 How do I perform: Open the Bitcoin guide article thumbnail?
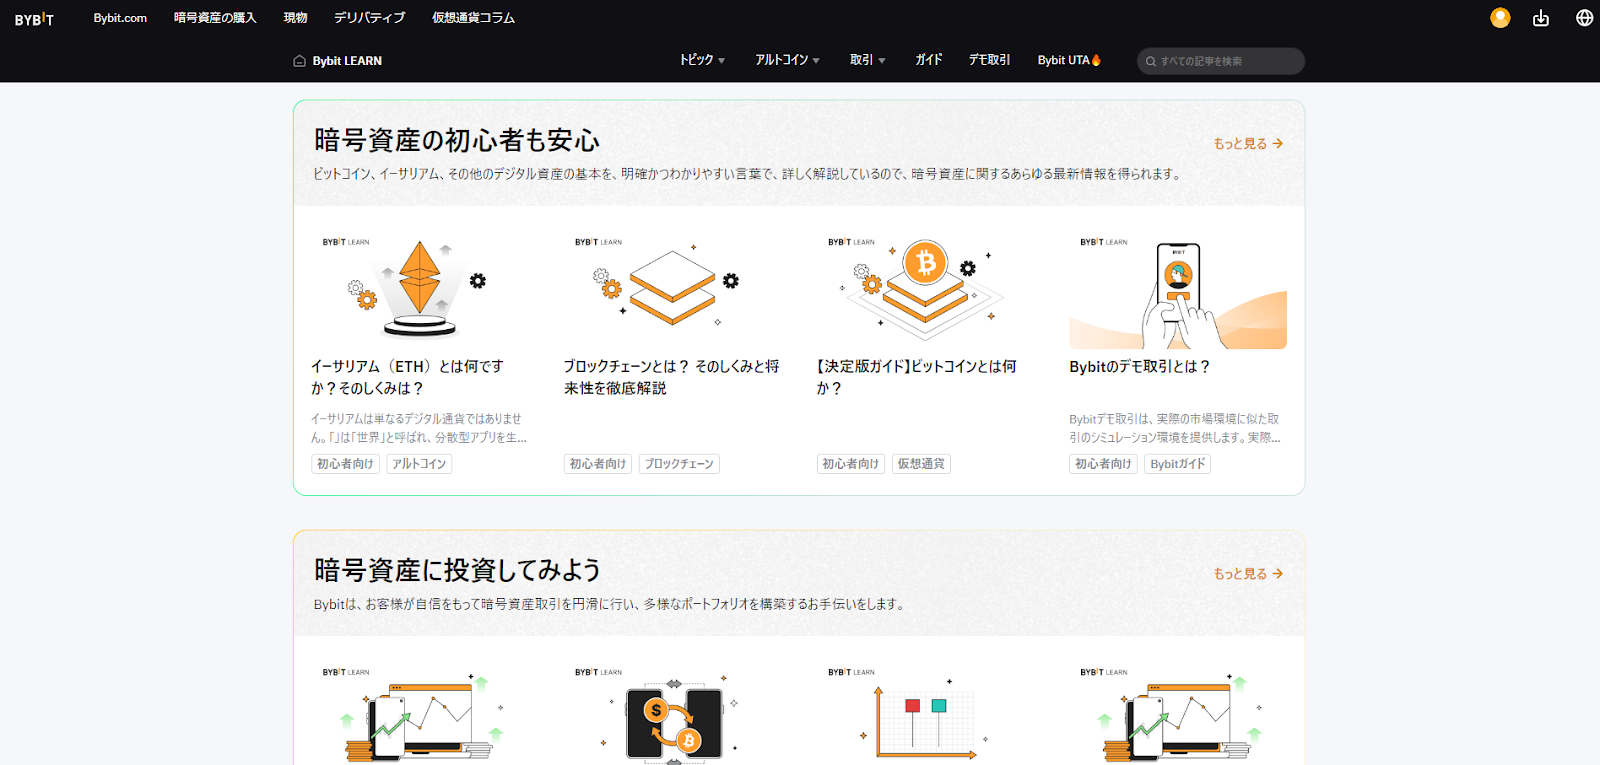(925, 291)
